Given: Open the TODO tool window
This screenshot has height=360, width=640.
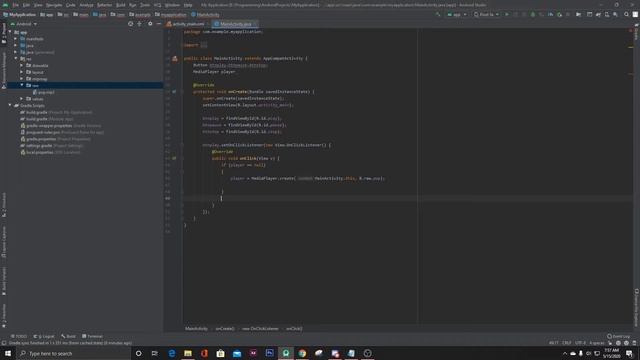Looking at the screenshot, I should 19,336.
